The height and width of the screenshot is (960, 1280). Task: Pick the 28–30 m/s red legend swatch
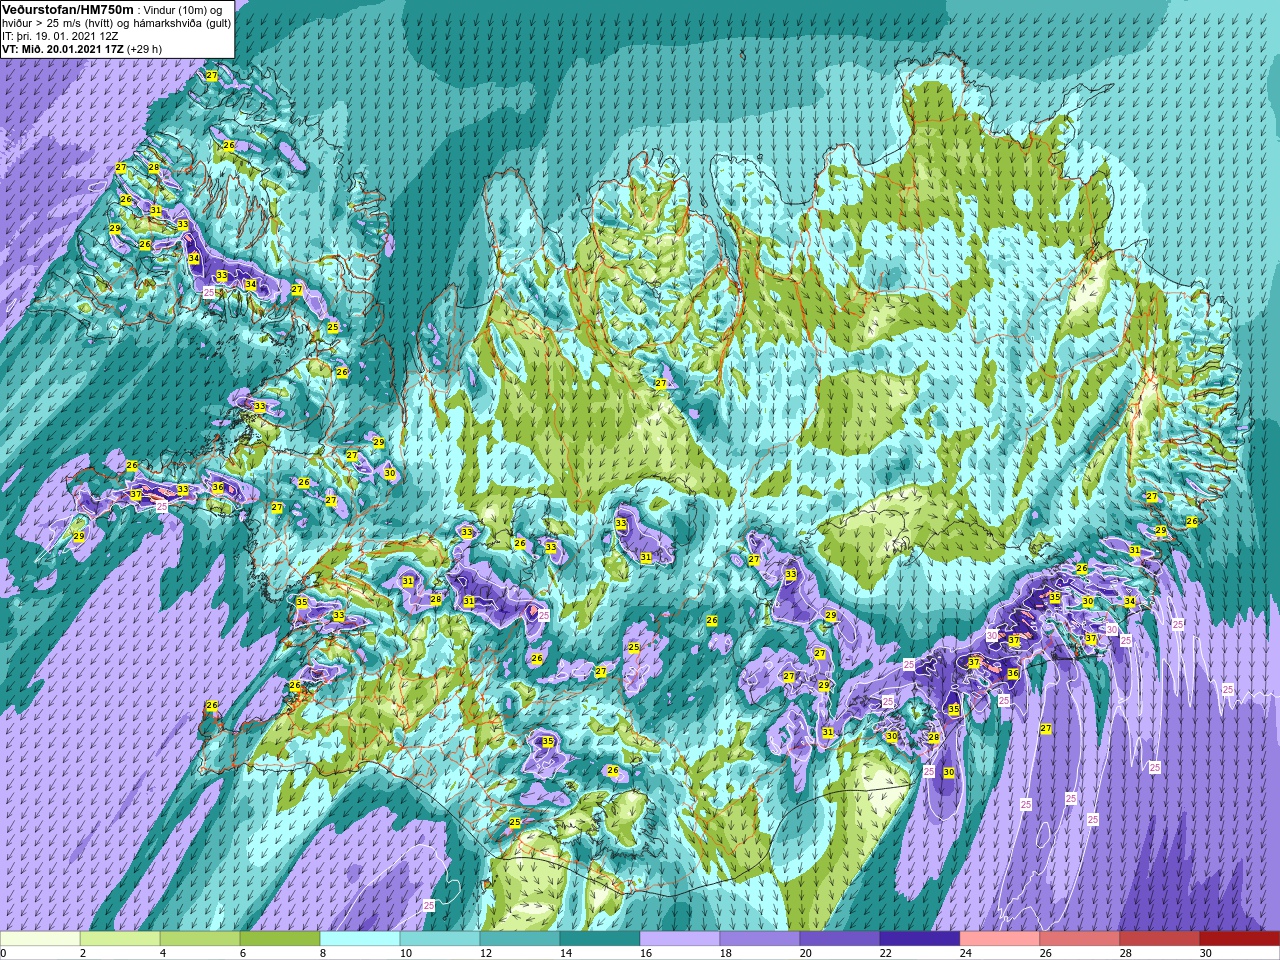point(1160,939)
